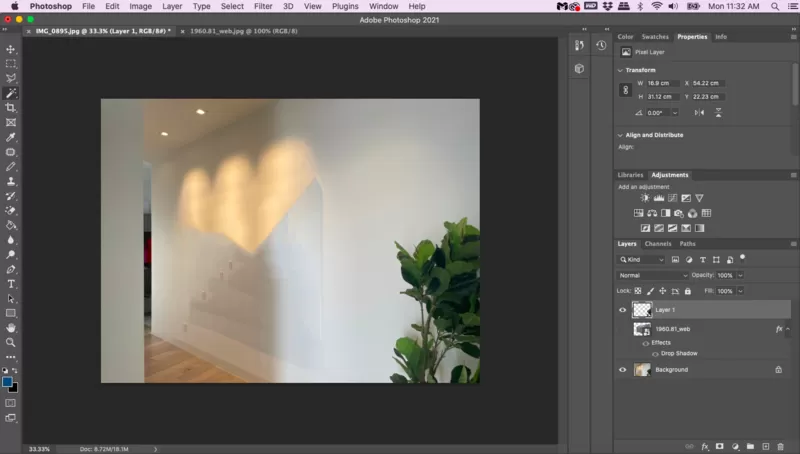The width and height of the screenshot is (800, 454).
Task: Toggle Drop Shadow effect visibility
Action: point(655,354)
